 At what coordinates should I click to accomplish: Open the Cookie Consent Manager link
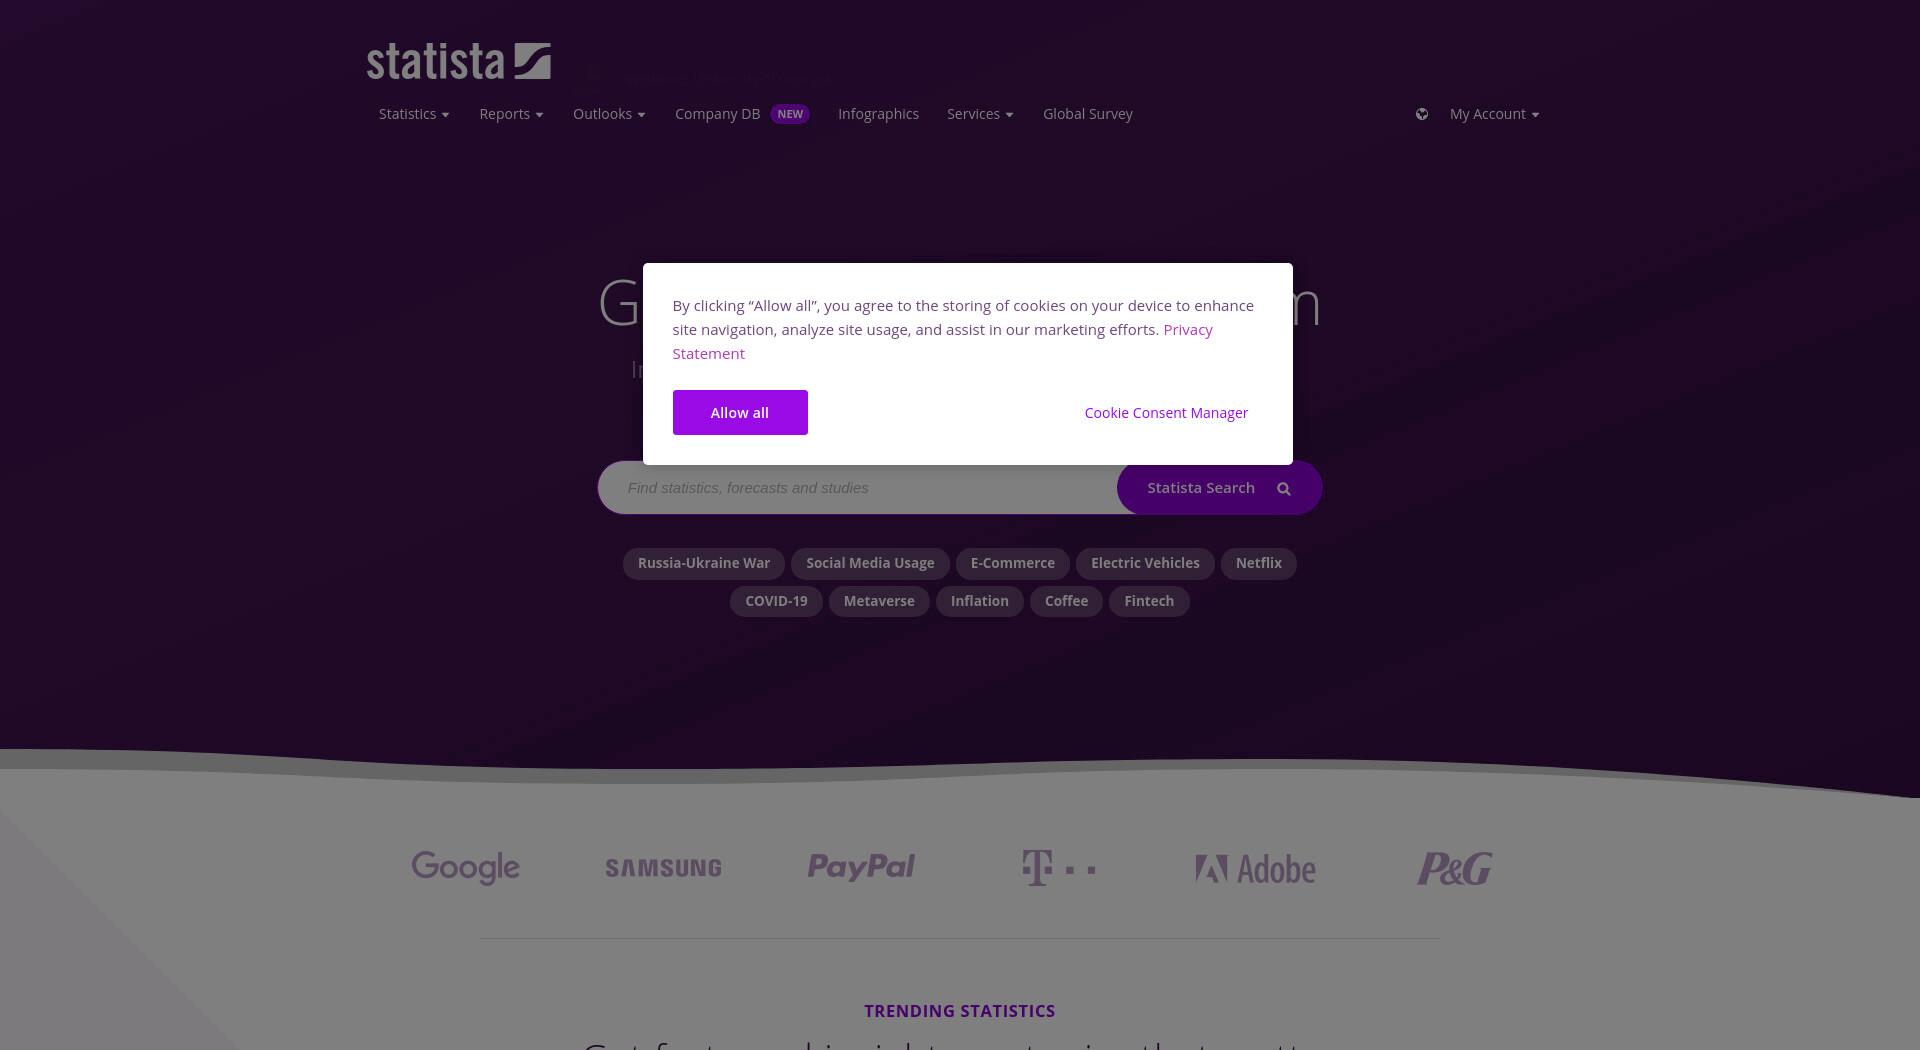[x=1166, y=413]
